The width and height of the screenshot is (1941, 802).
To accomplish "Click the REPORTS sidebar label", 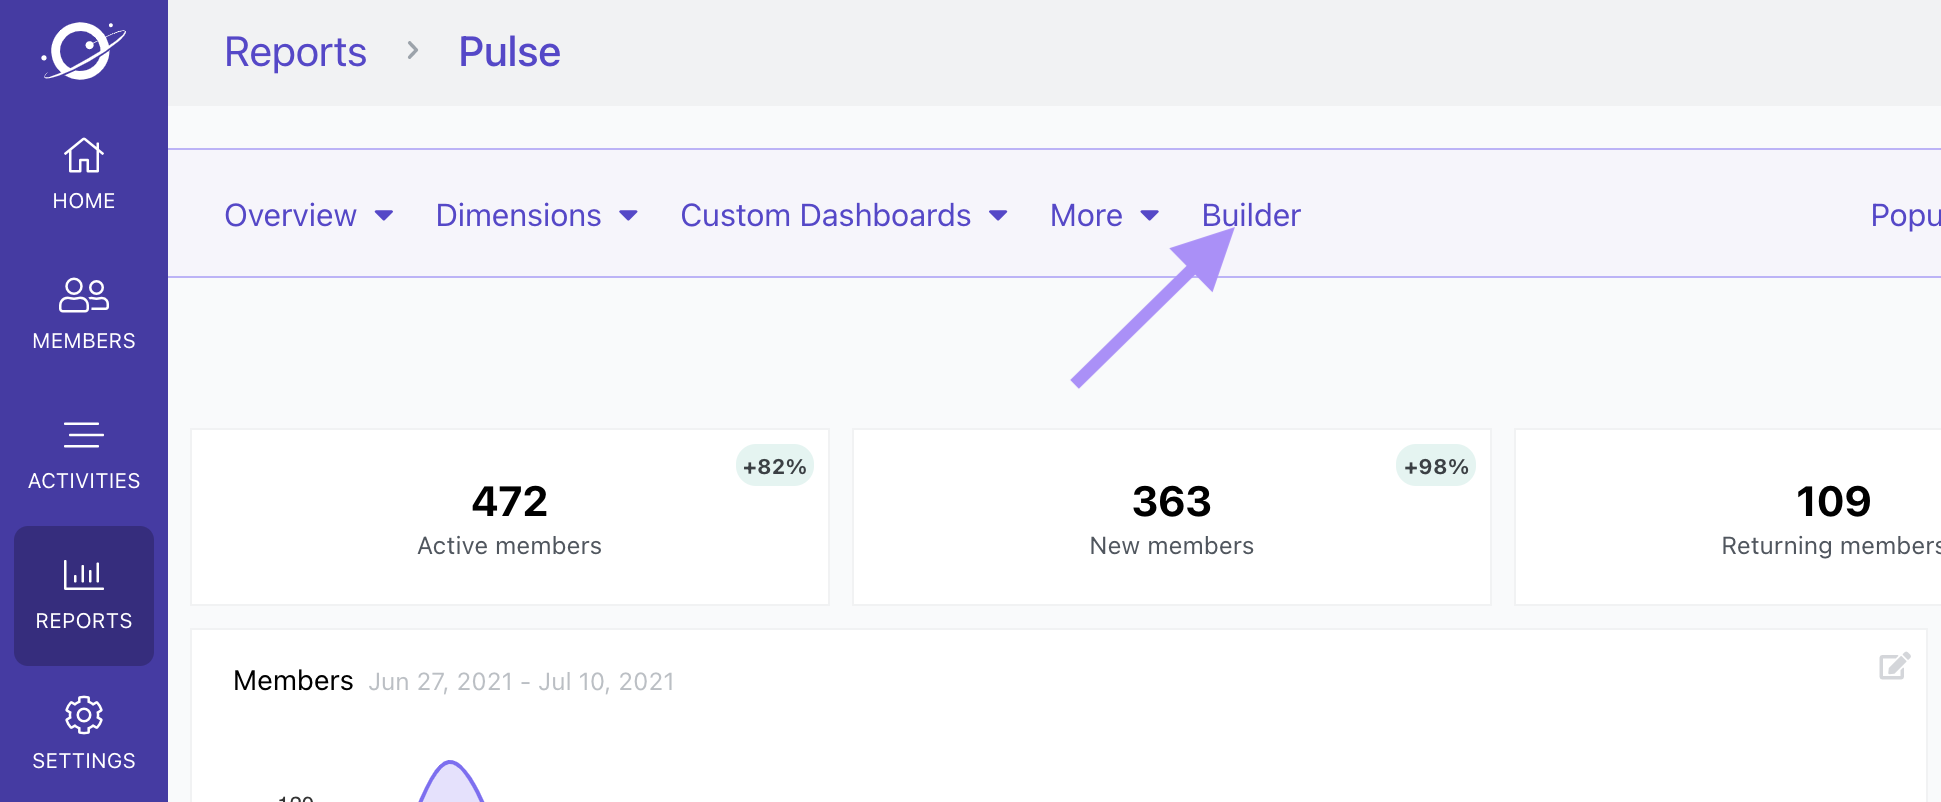I will point(84,621).
